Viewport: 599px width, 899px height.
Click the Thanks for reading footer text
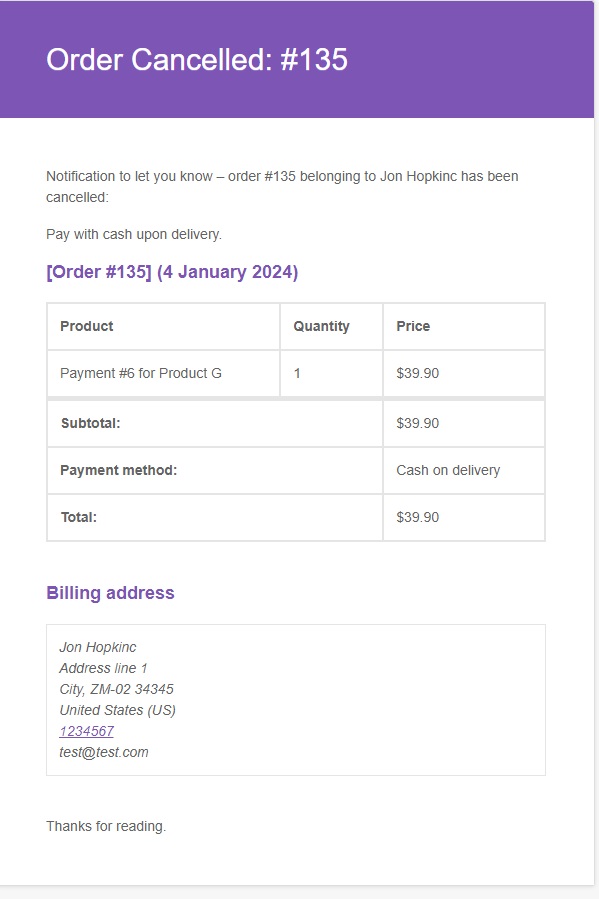(106, 826)
